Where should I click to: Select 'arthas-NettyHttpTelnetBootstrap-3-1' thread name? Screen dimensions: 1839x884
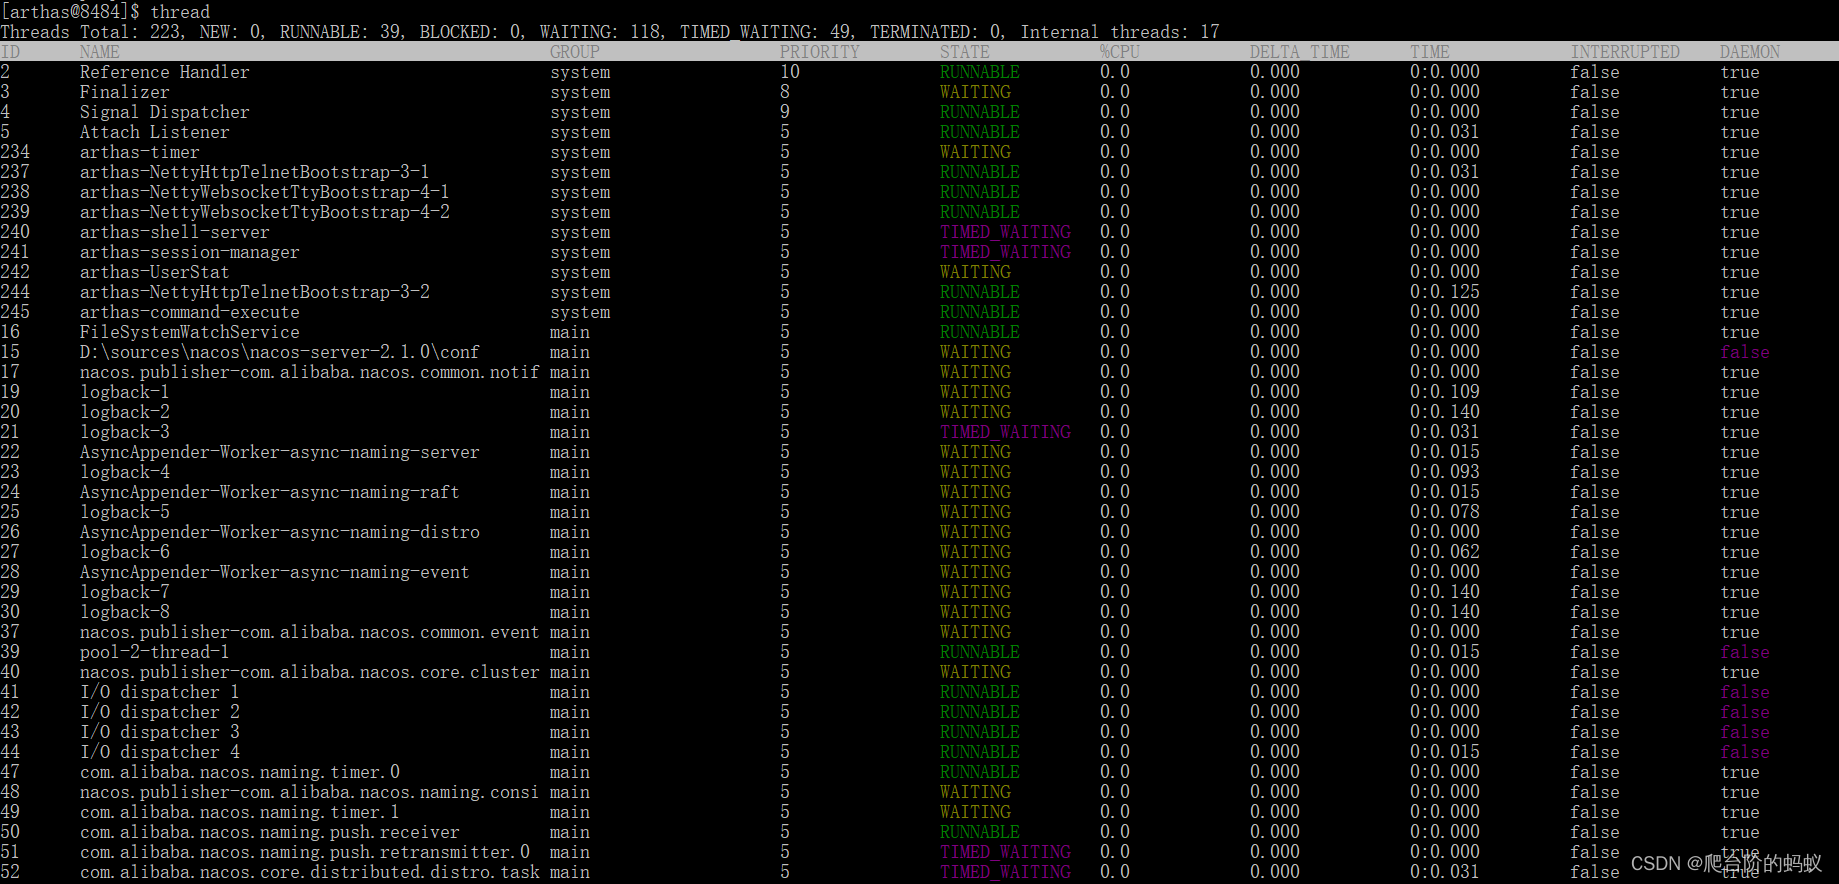click(x=255, y=172)
